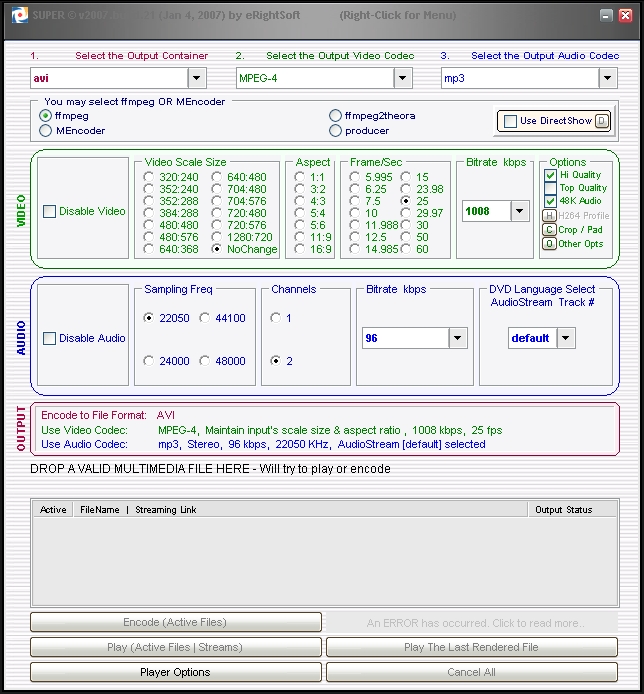The image size is (644, 694).
Task: Toggle the Disable Video checkbox
Action: [49, 211]
